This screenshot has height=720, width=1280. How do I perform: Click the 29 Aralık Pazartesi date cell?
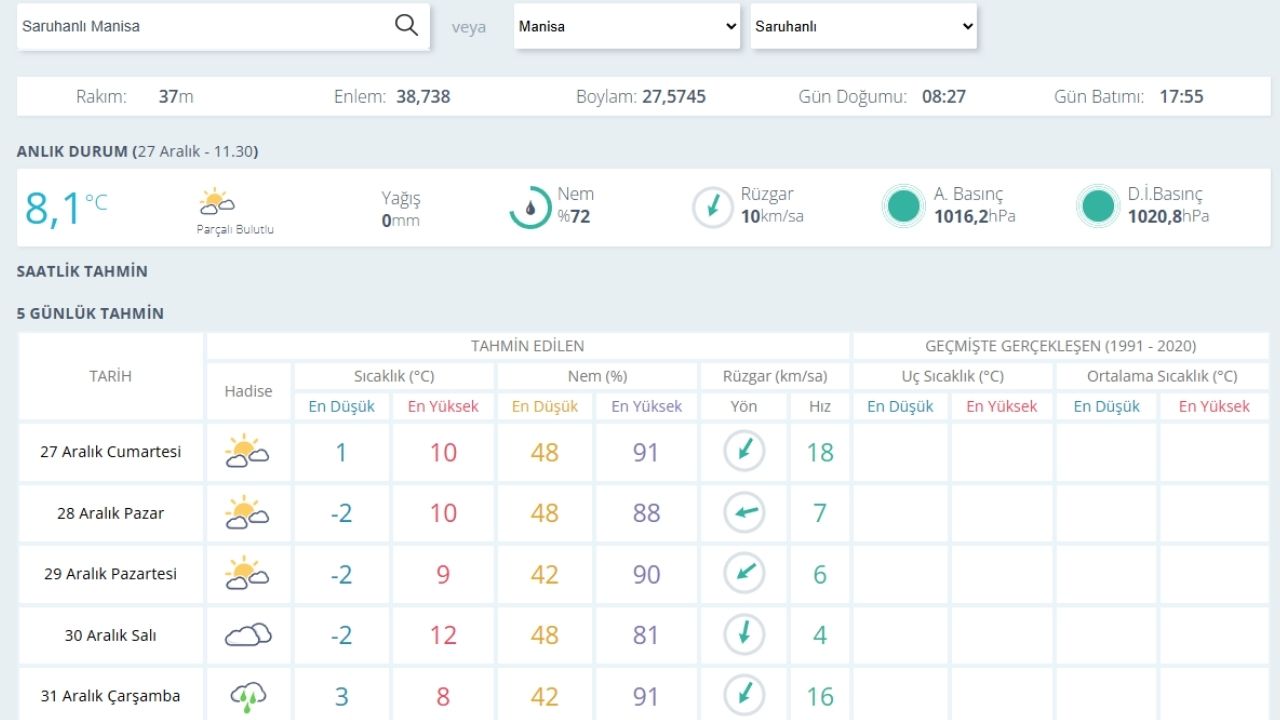pos(110,574)
